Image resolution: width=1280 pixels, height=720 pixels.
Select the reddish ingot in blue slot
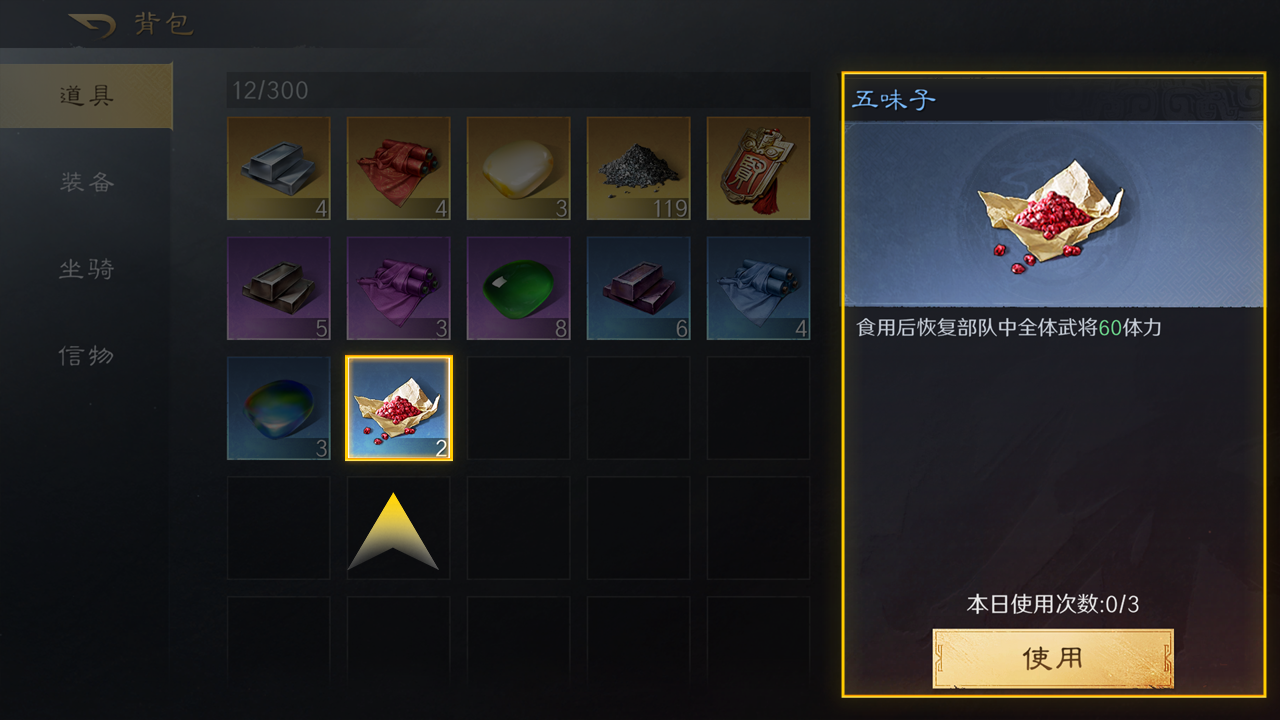[639, 288]
